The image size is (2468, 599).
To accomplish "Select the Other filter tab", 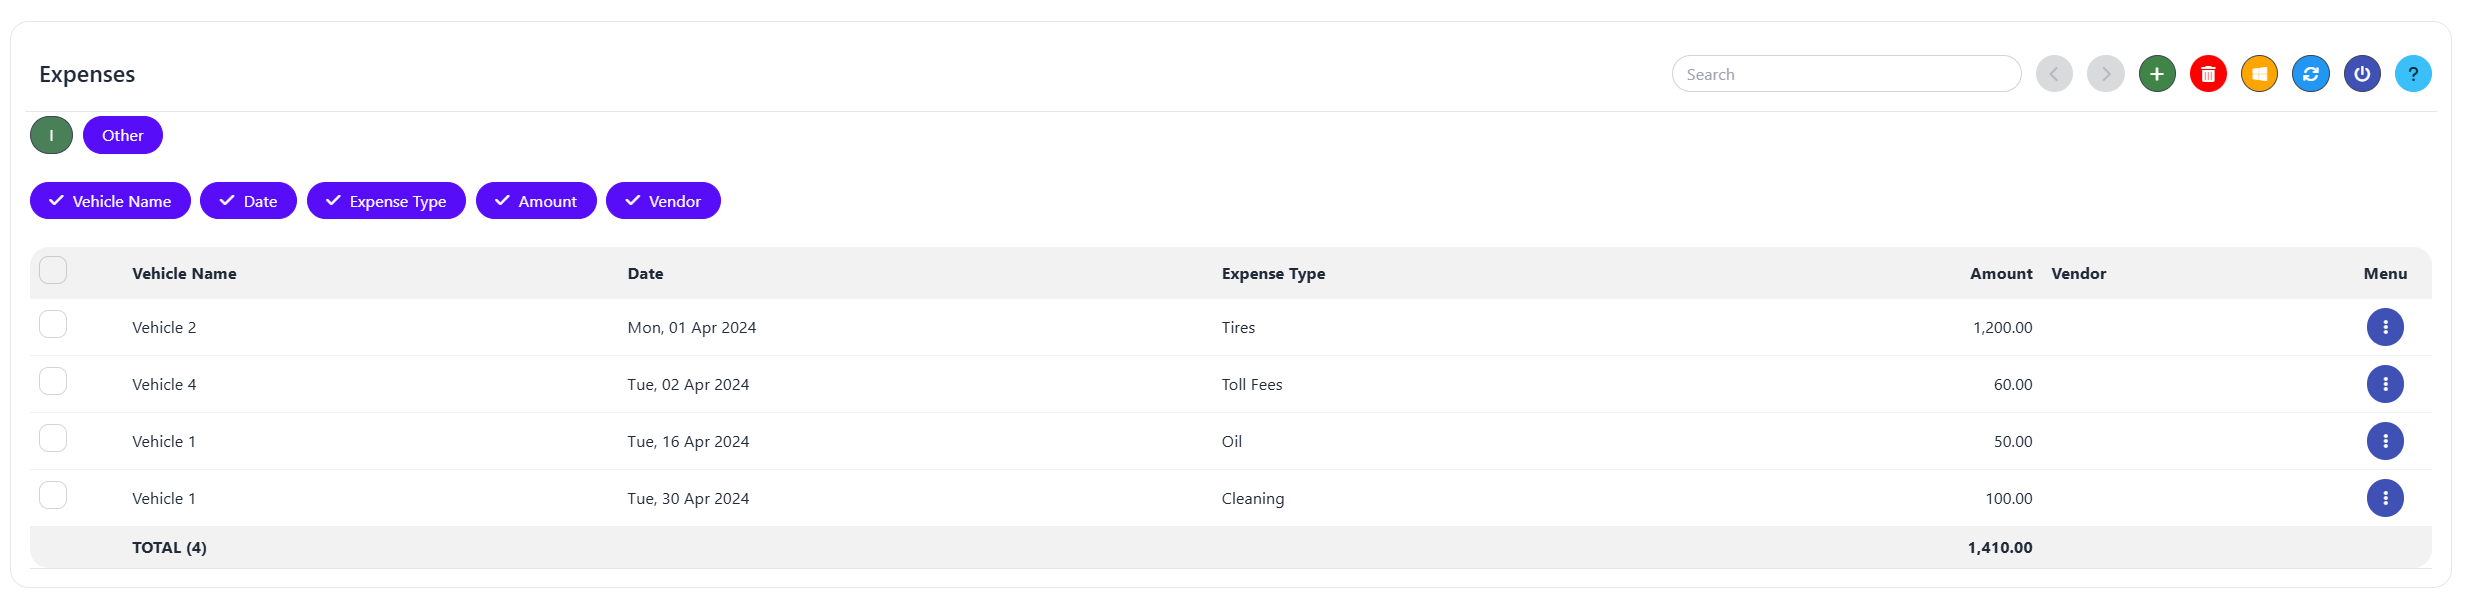I will [122, 135].
